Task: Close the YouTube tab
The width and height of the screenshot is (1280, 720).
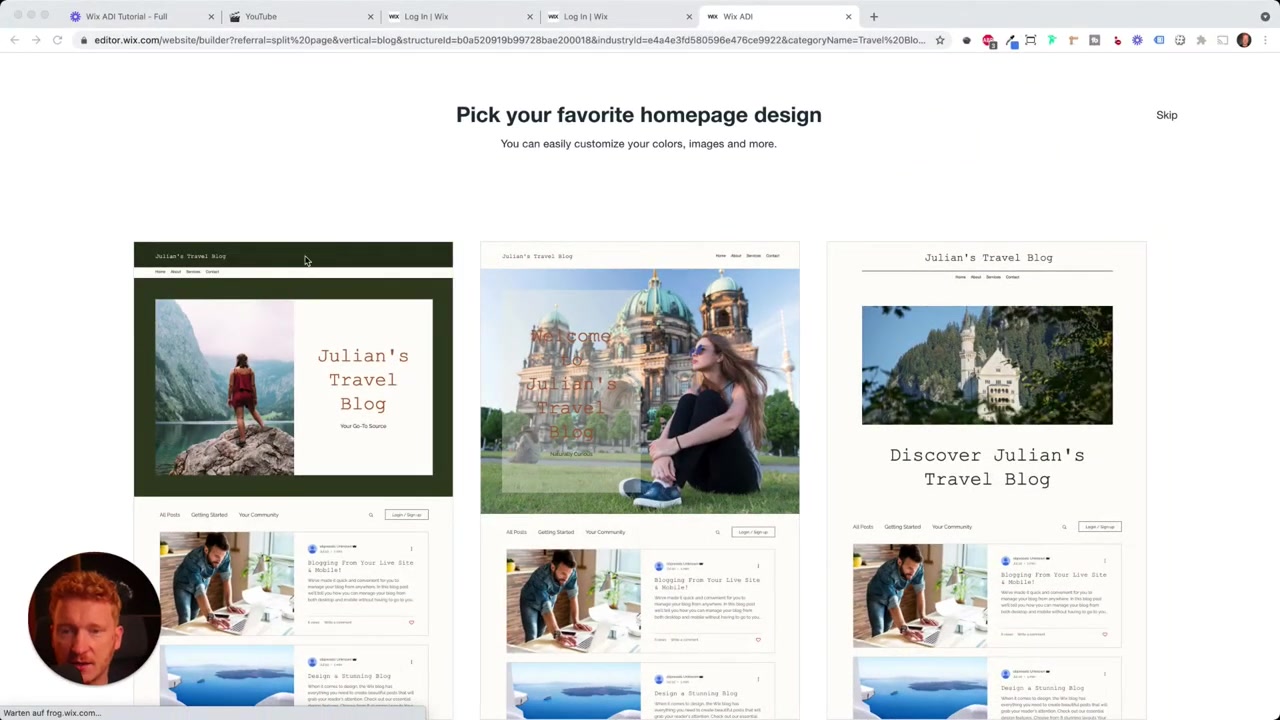Action: [x=370, y=17]
